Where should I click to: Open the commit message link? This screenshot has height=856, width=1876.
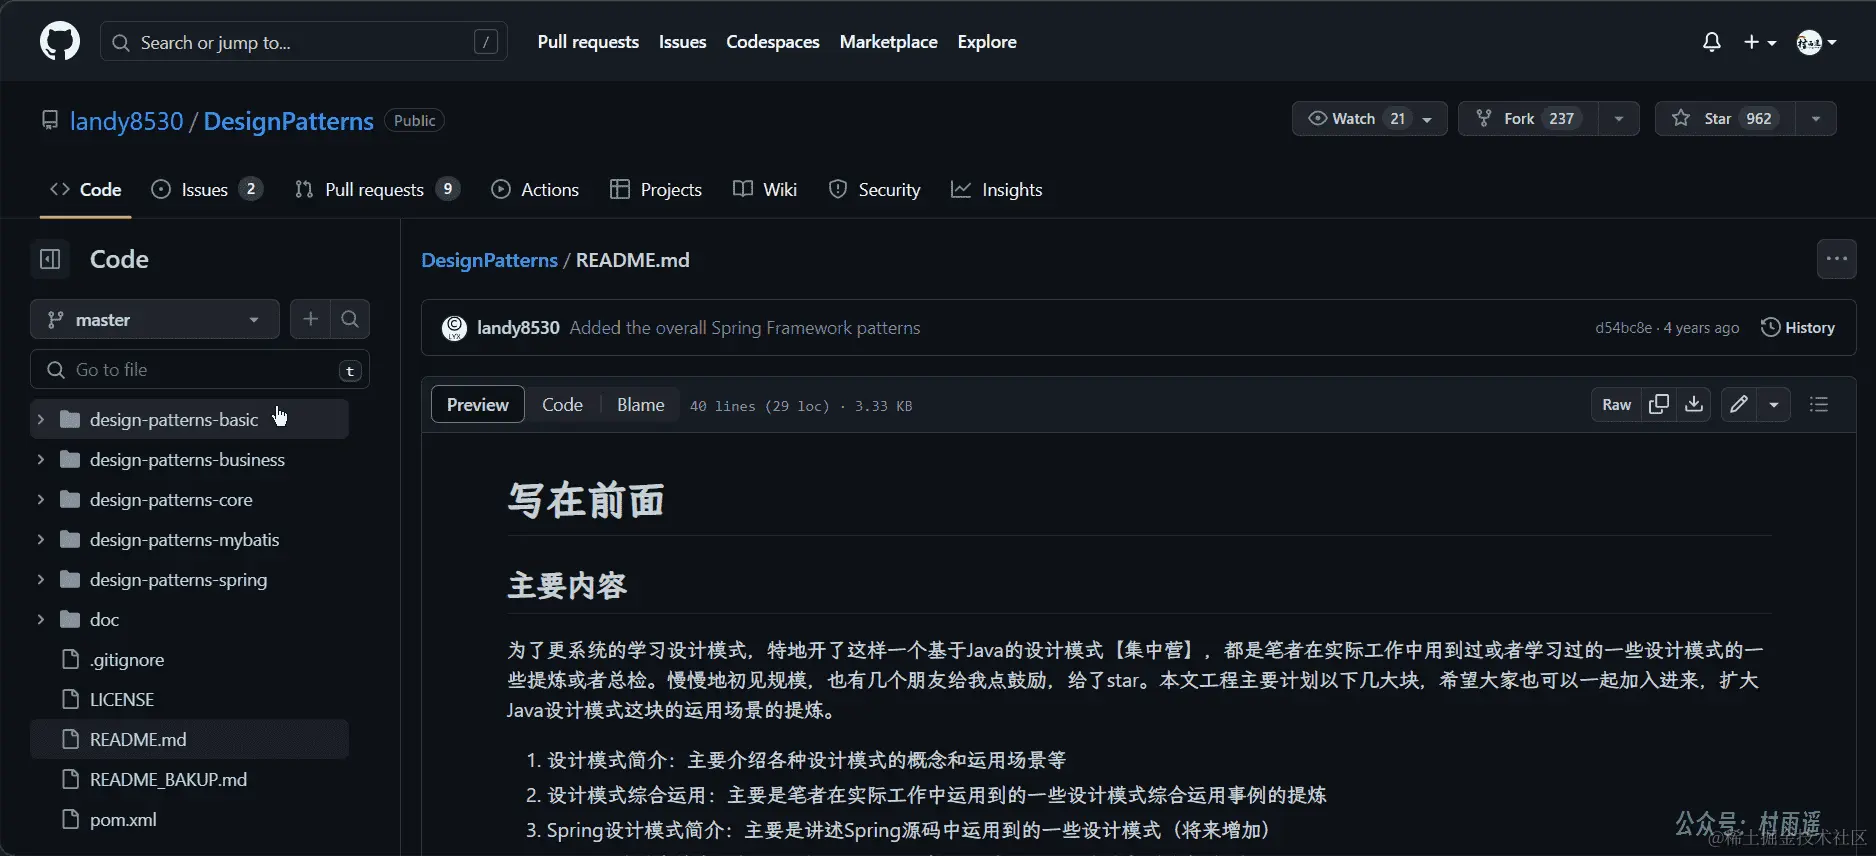(x=745, y=328)
